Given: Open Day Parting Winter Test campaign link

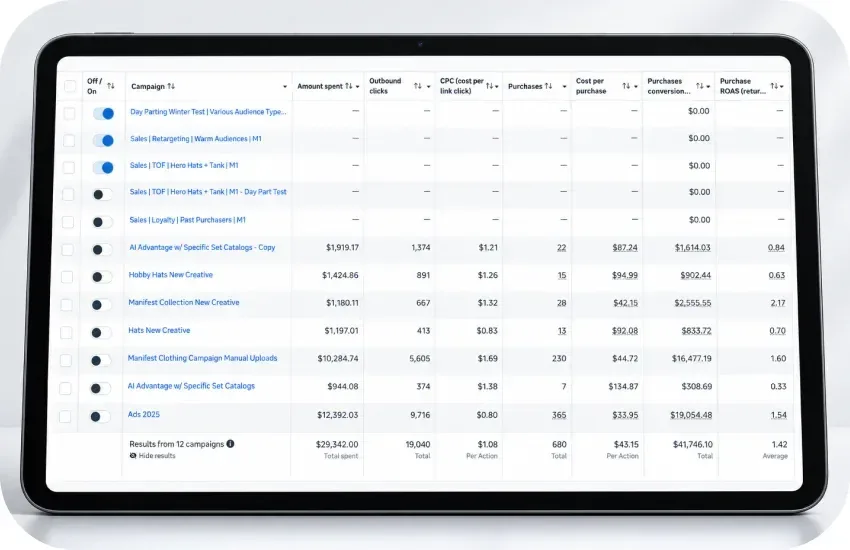Looking at the screenshot, I should [208, 112].
